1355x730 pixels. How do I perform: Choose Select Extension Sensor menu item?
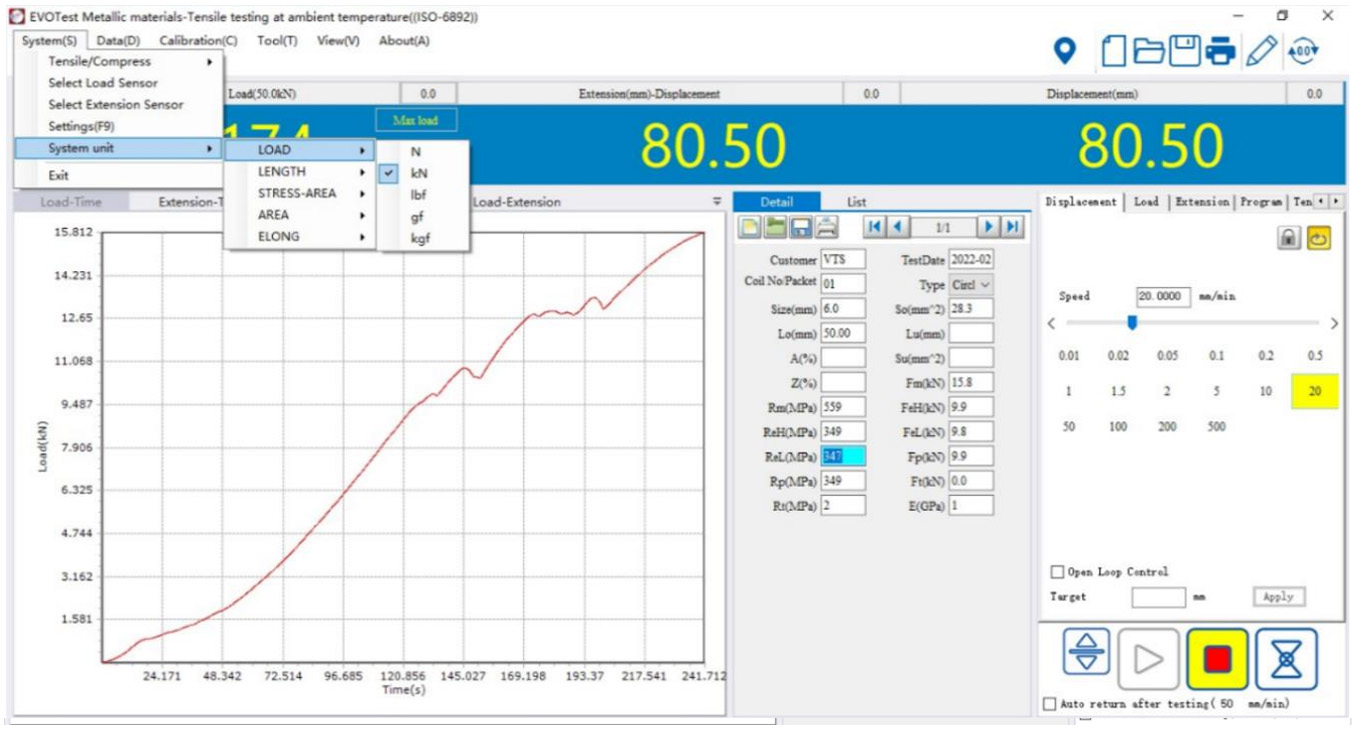pyautogui.click(x=119, y=104)
